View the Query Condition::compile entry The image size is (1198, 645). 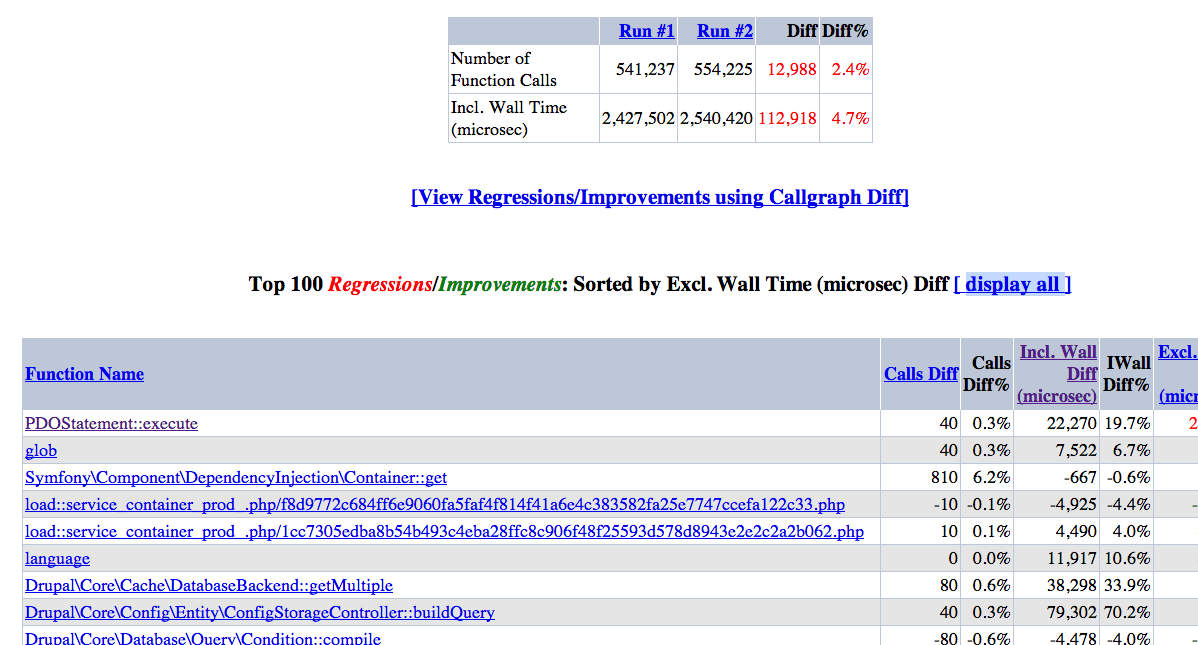204,638
